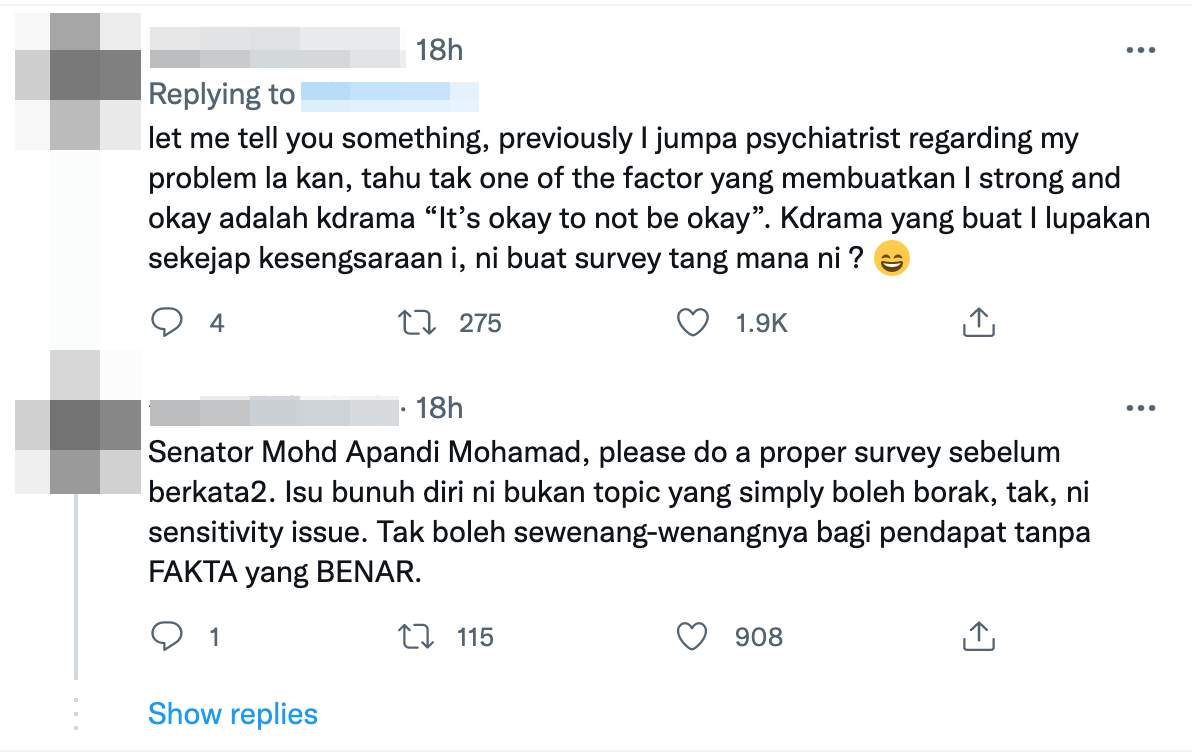Open the tweet text about Kdrama
This screenshot has width=1192, height=756.
coord(649,198)
